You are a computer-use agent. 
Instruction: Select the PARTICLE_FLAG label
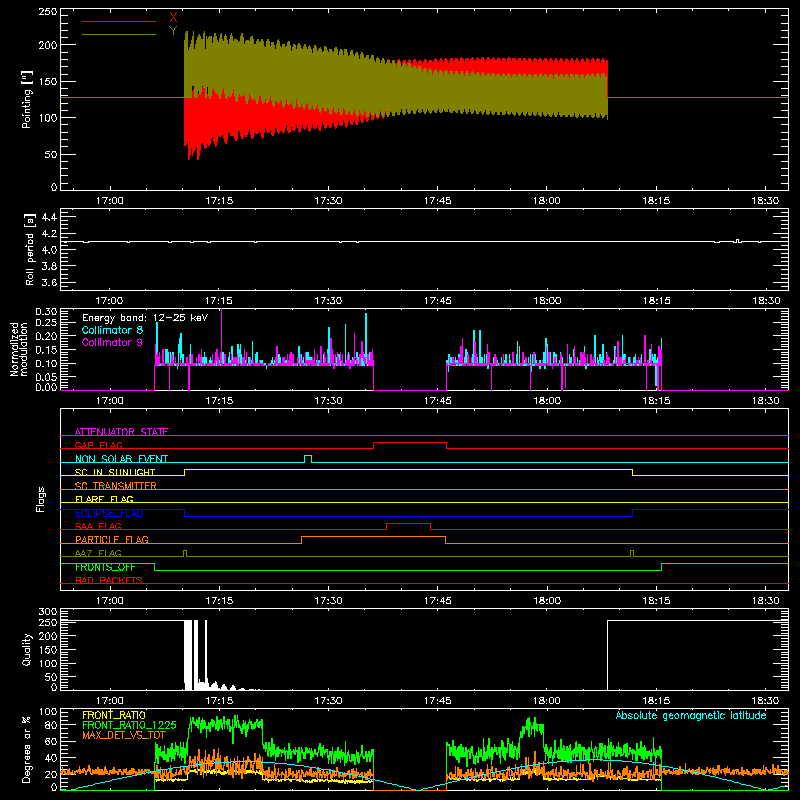pos(112,539)
